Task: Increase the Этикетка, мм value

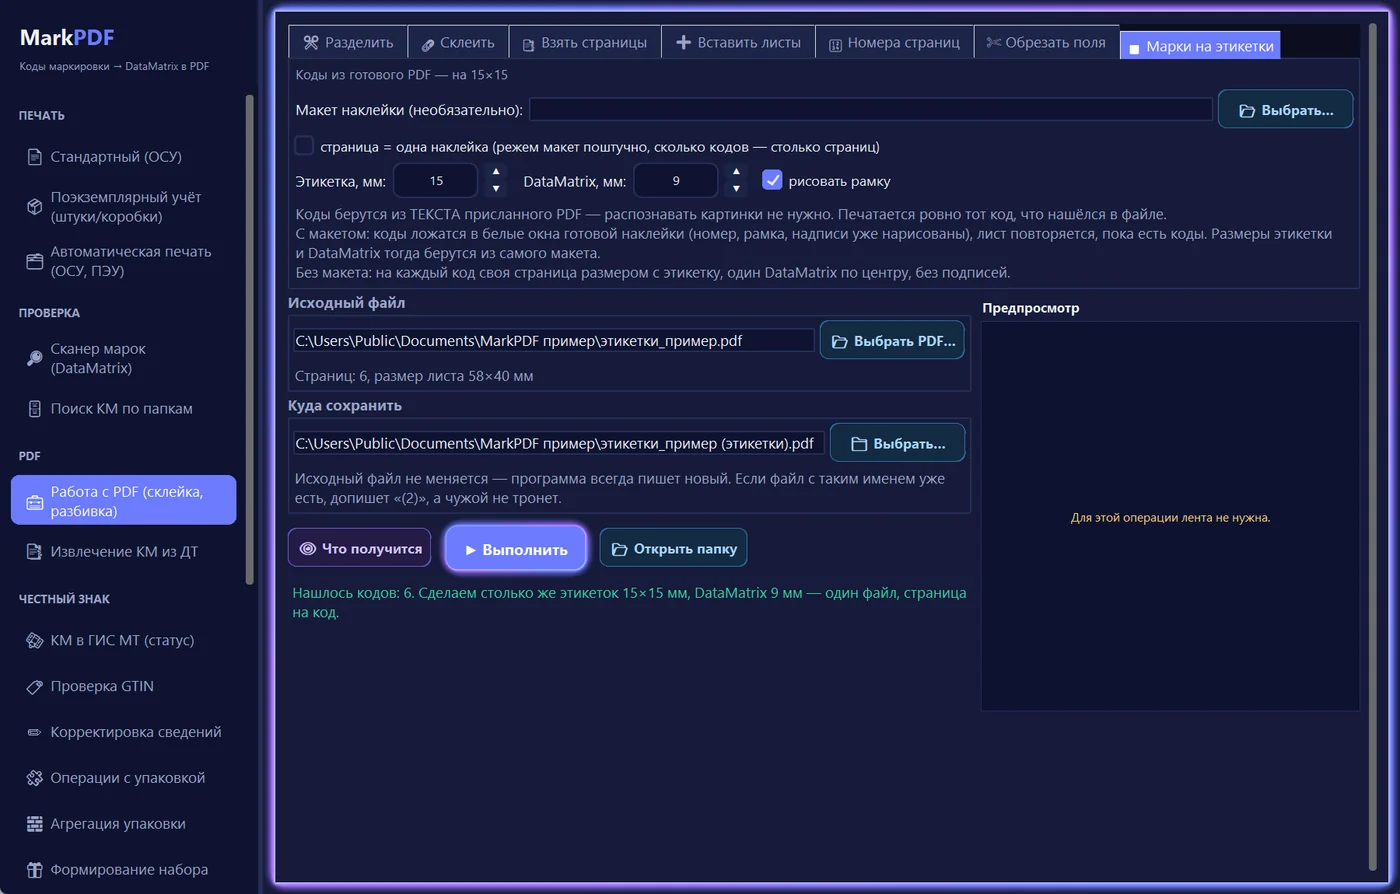Action: pos(497,173)
